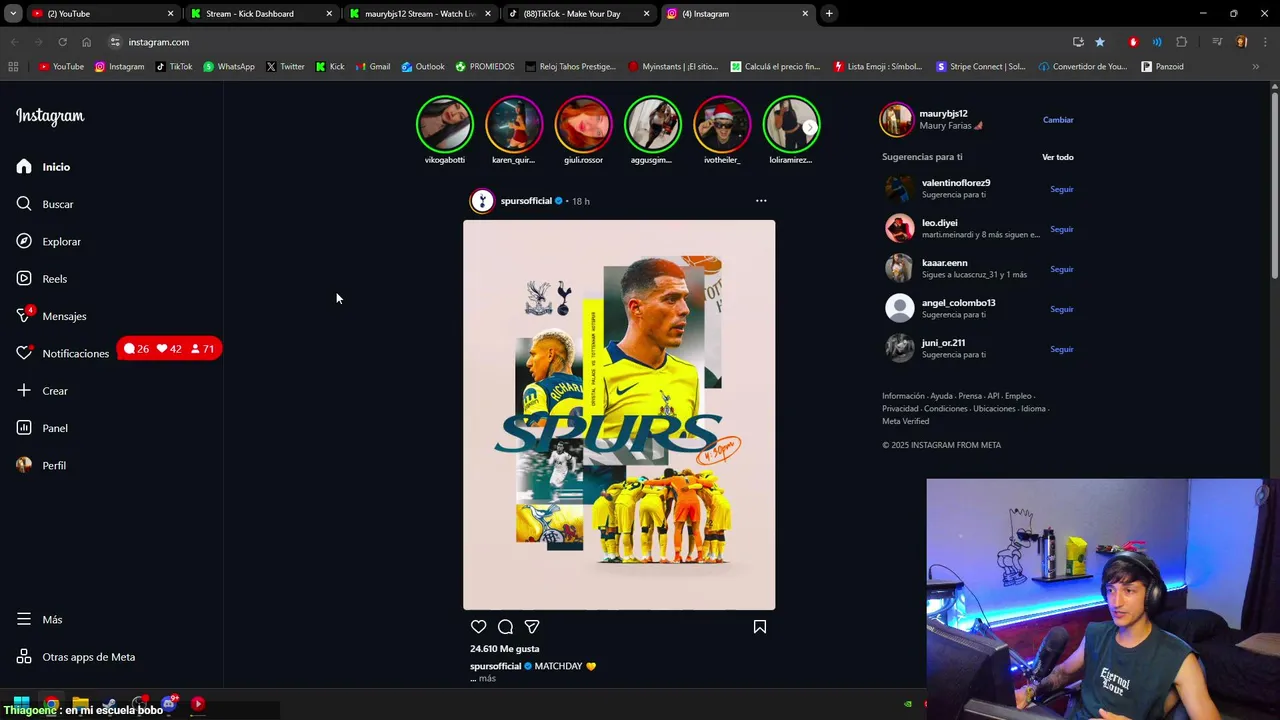1280x720 pixels.
Task: View giuli.rossor story
Action: [x=583, y=124]
